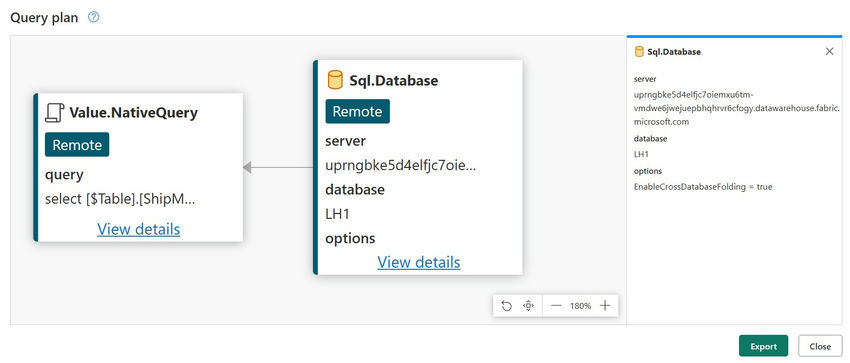This screenshot has height=363, width=850.
Task: Zoom in with the plus button
Action: pyautogui.click(x=605, y=306)
